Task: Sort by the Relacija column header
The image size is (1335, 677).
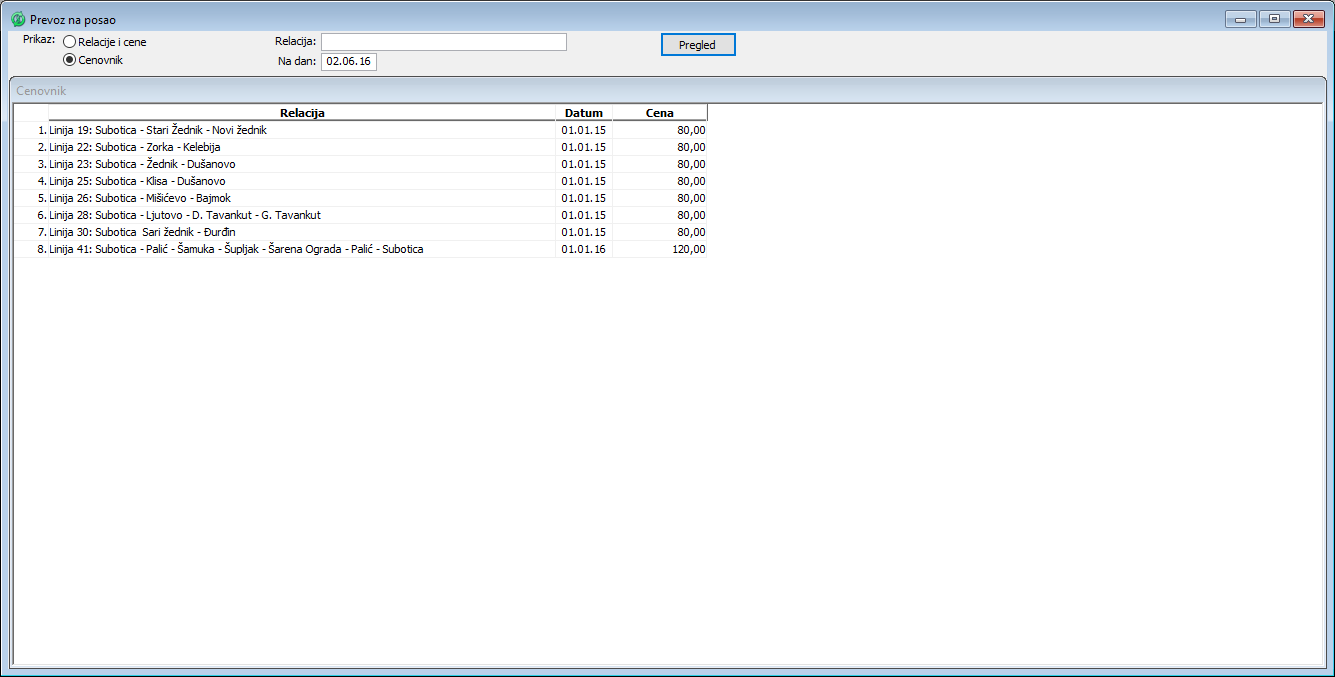Action: (302, 113)
